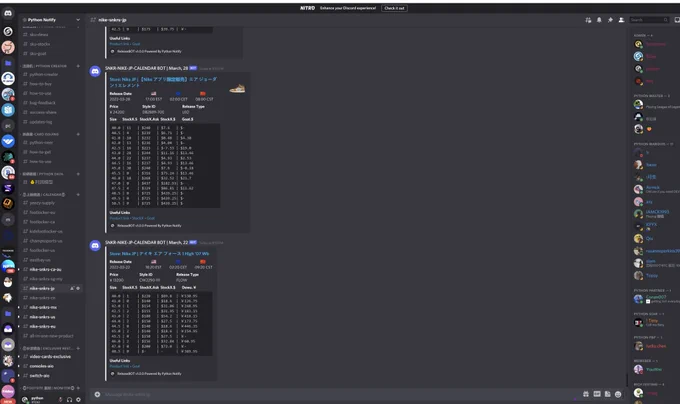This screenshot has width=680, height=404.
Task: Collapse the EXCLUSIVE RESTOCK category
Action: click(48, 349)
